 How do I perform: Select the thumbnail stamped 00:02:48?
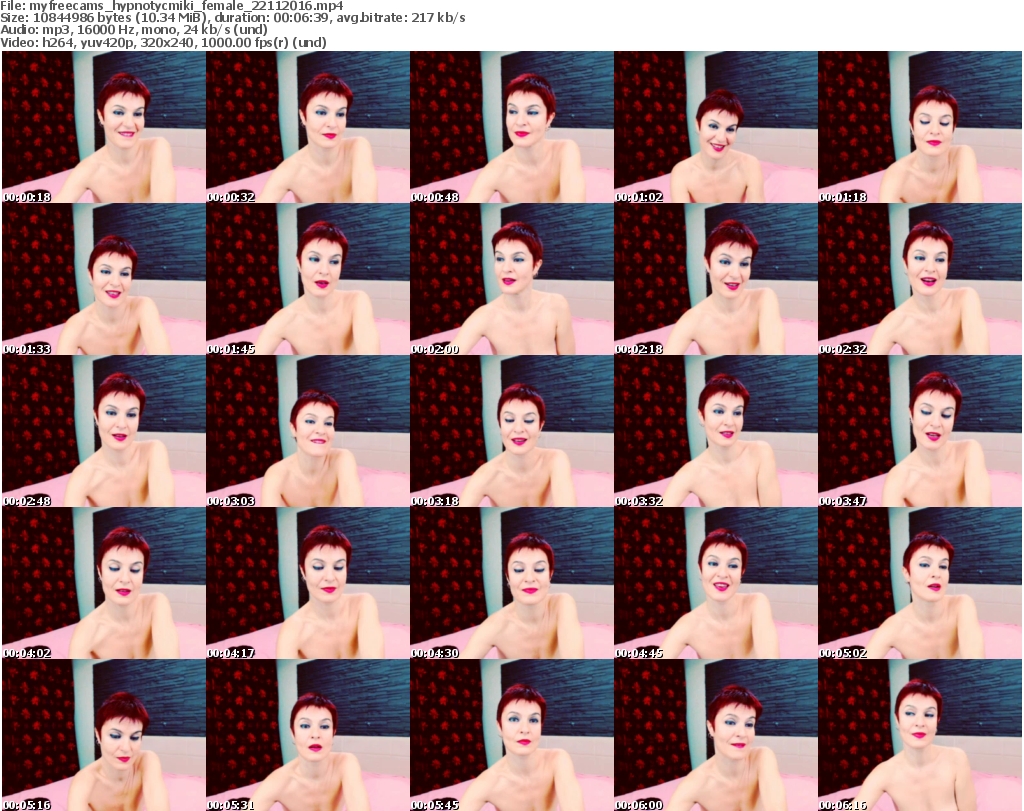pyautogui.click(x=104, y=431)
